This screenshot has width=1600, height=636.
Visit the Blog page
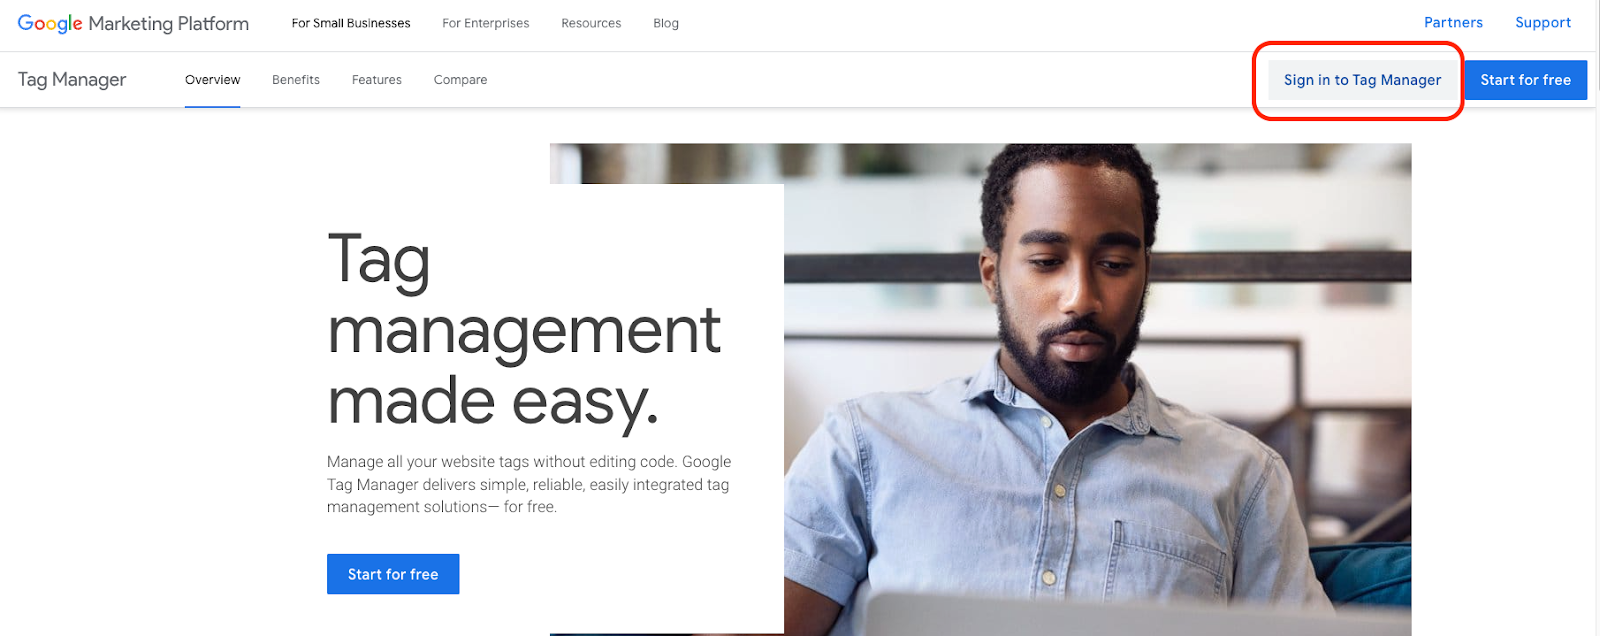(666, 23)
